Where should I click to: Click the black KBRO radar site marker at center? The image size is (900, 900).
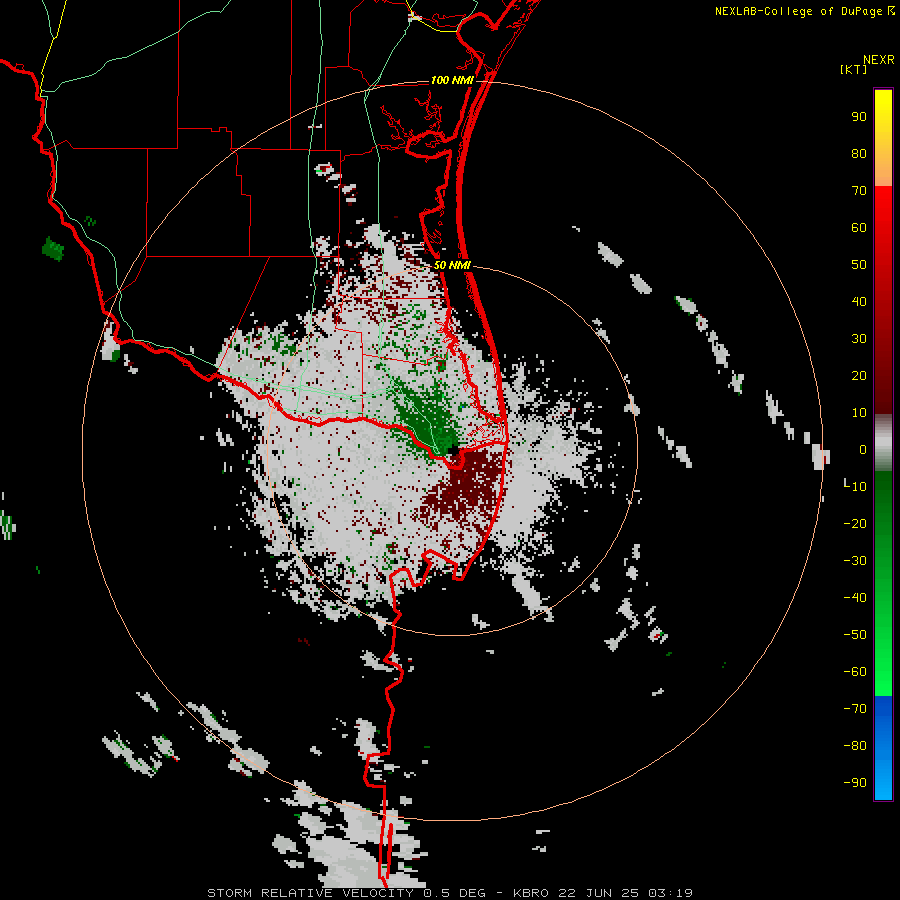(x=454, y=450)
